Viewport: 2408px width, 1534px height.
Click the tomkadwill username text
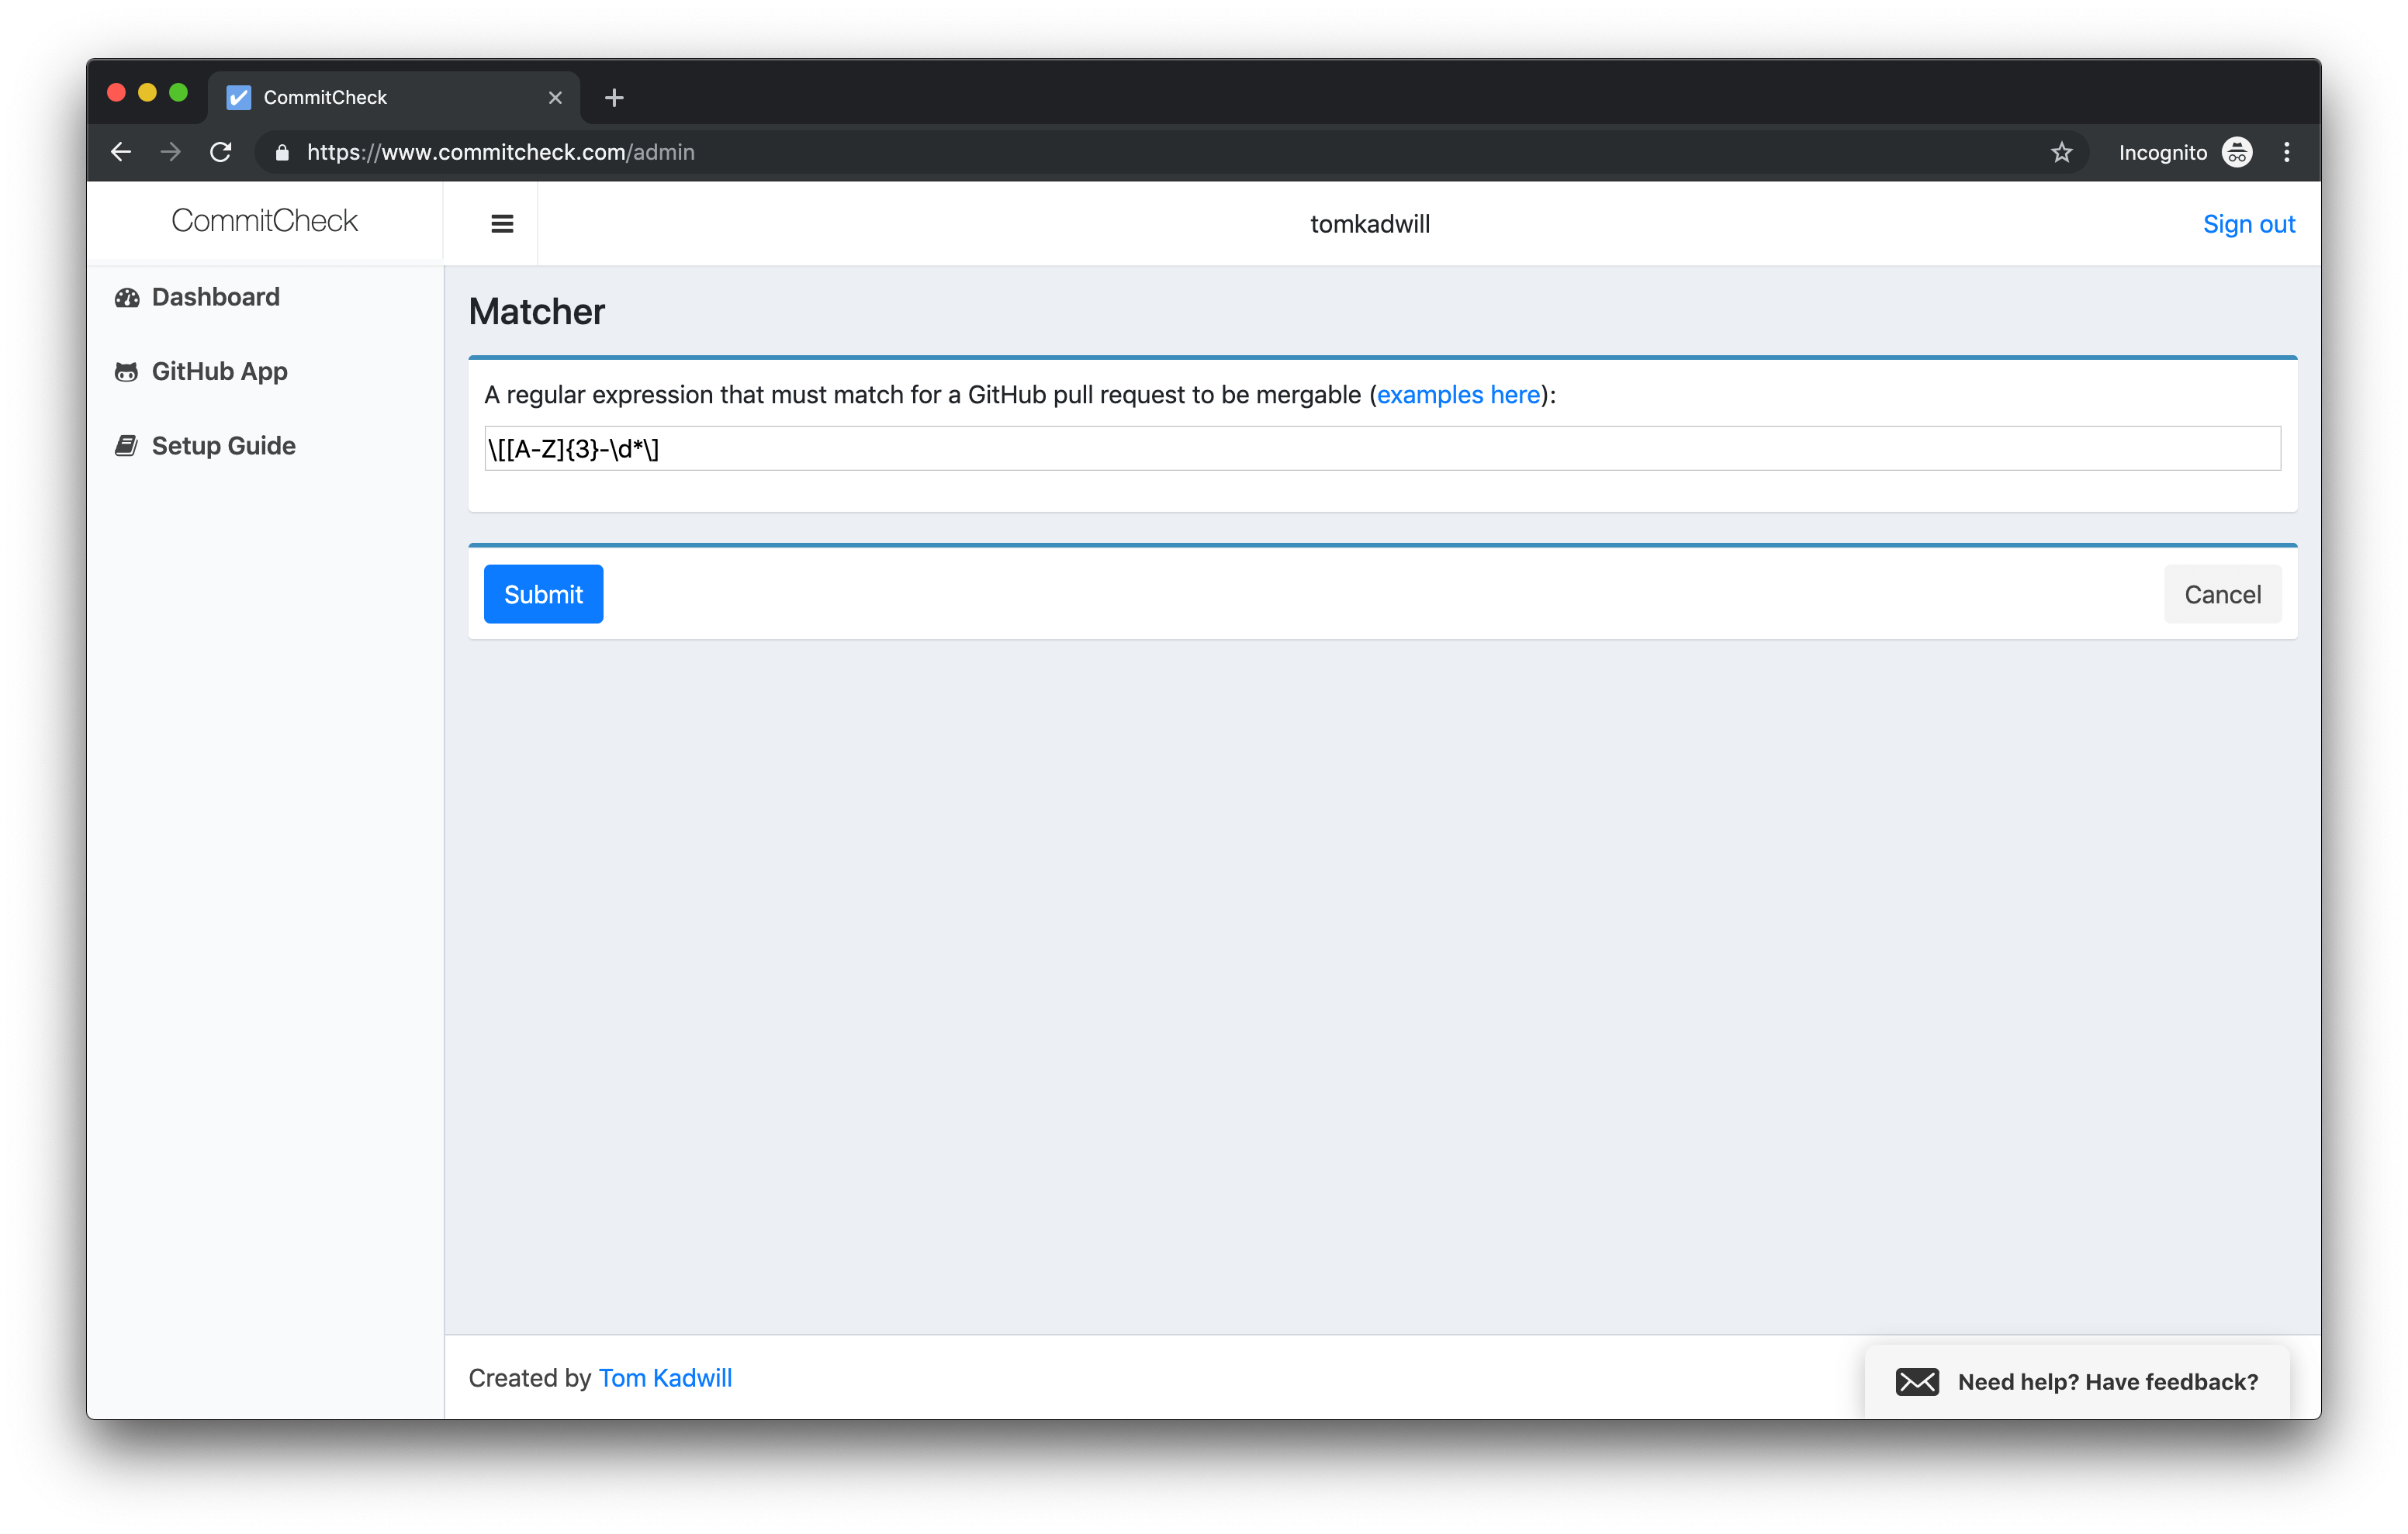[x=1369, y=224]
